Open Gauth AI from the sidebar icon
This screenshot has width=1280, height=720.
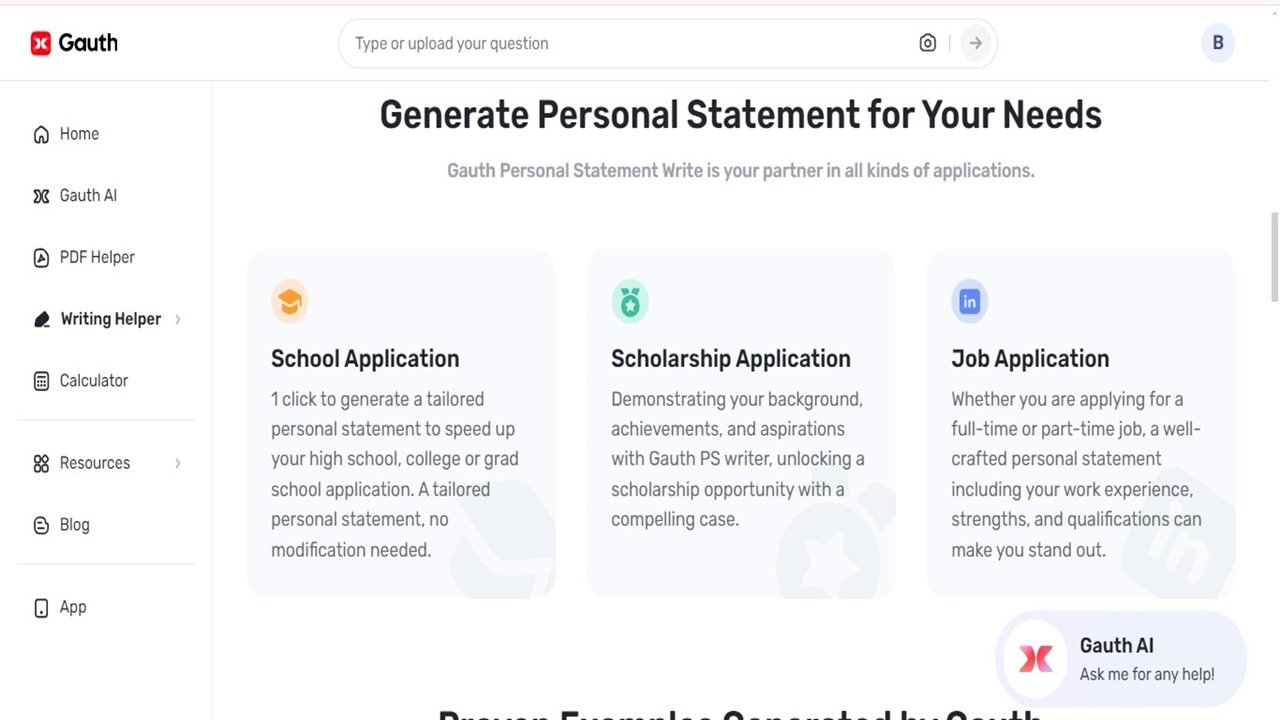pos(40,195)
